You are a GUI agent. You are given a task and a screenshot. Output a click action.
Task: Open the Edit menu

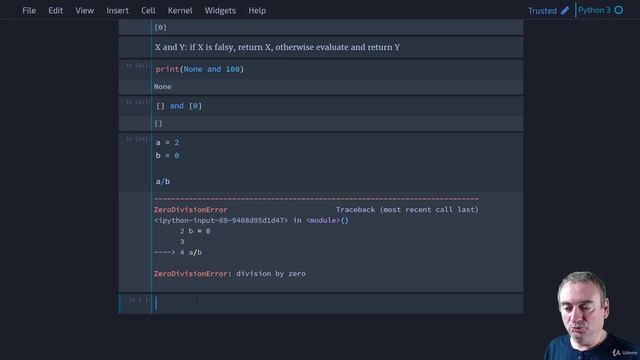coord(56,11)
